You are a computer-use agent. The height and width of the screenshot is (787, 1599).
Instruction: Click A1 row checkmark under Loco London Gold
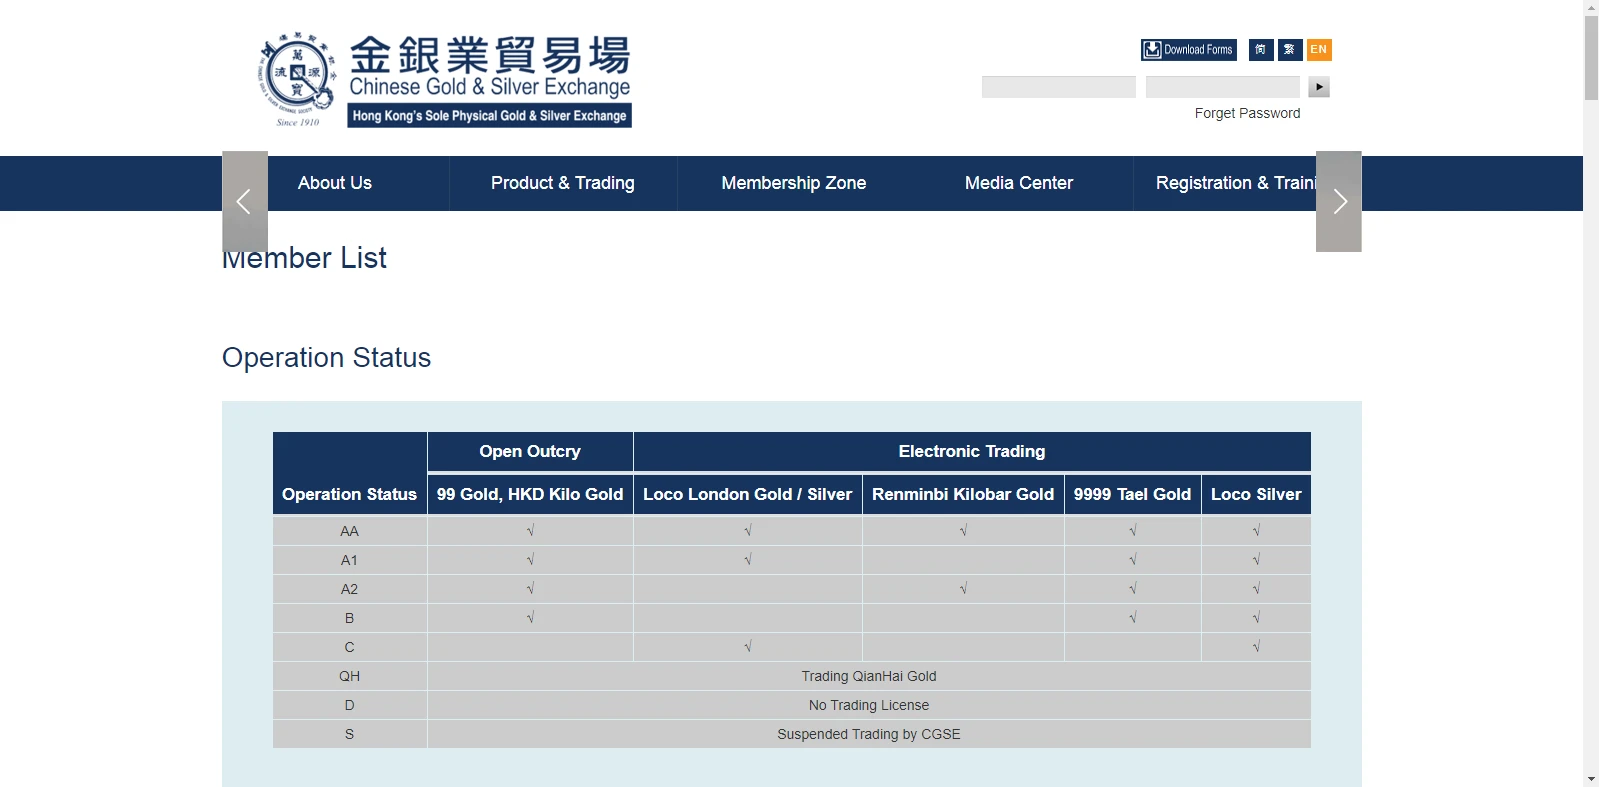point(748,560)
